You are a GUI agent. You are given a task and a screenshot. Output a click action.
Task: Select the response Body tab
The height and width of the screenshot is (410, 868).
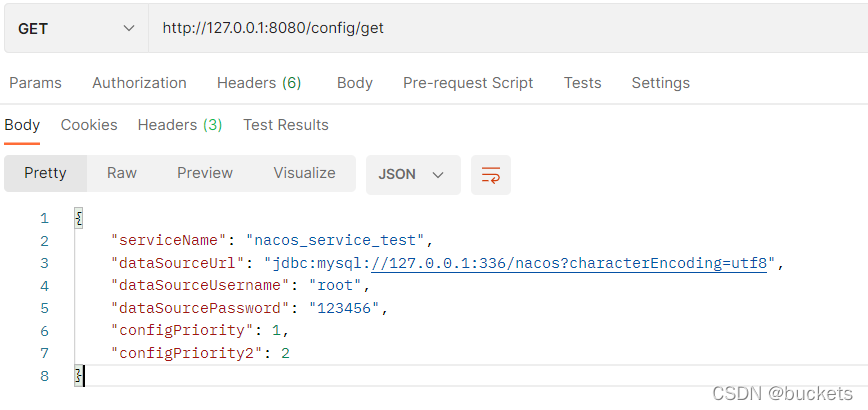[22, 125]
